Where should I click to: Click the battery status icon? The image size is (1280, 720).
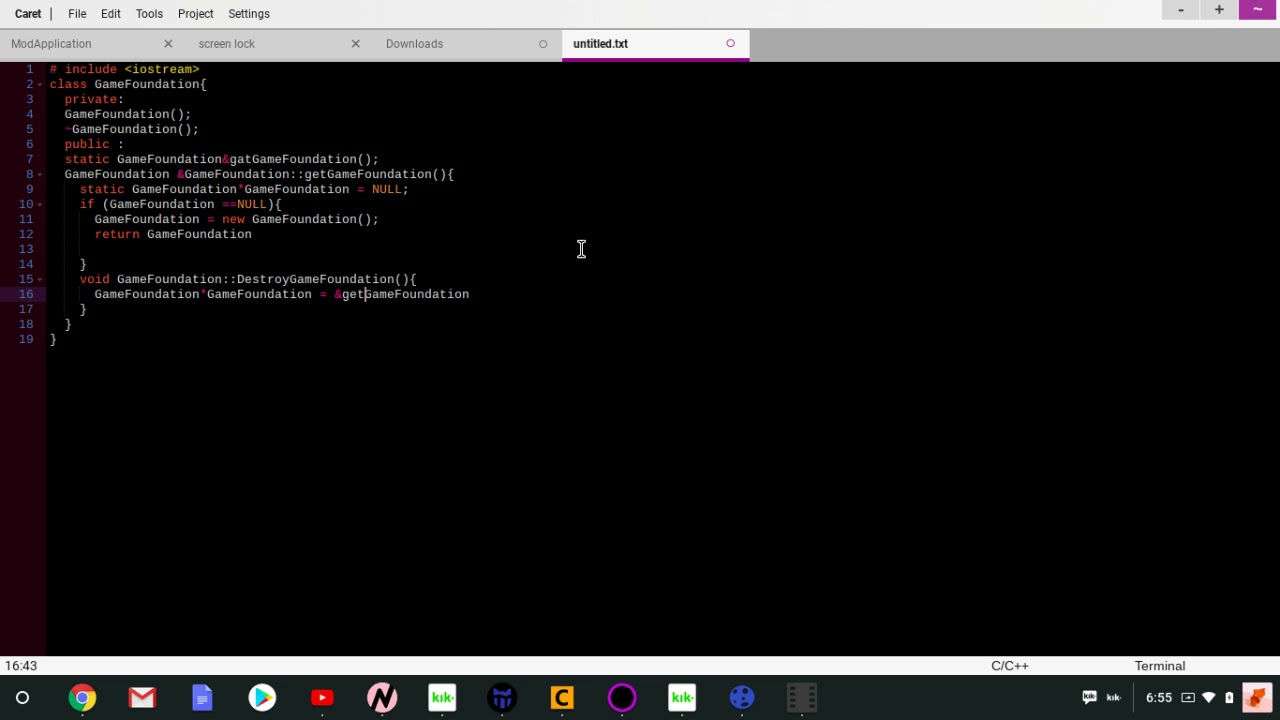[x=1229, y=697]
